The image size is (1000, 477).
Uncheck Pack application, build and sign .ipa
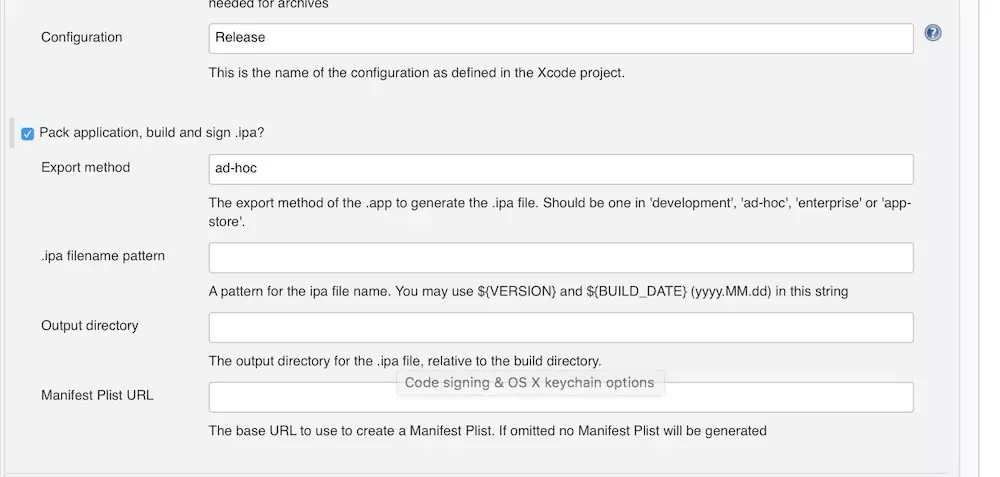[x=28, y=133]
